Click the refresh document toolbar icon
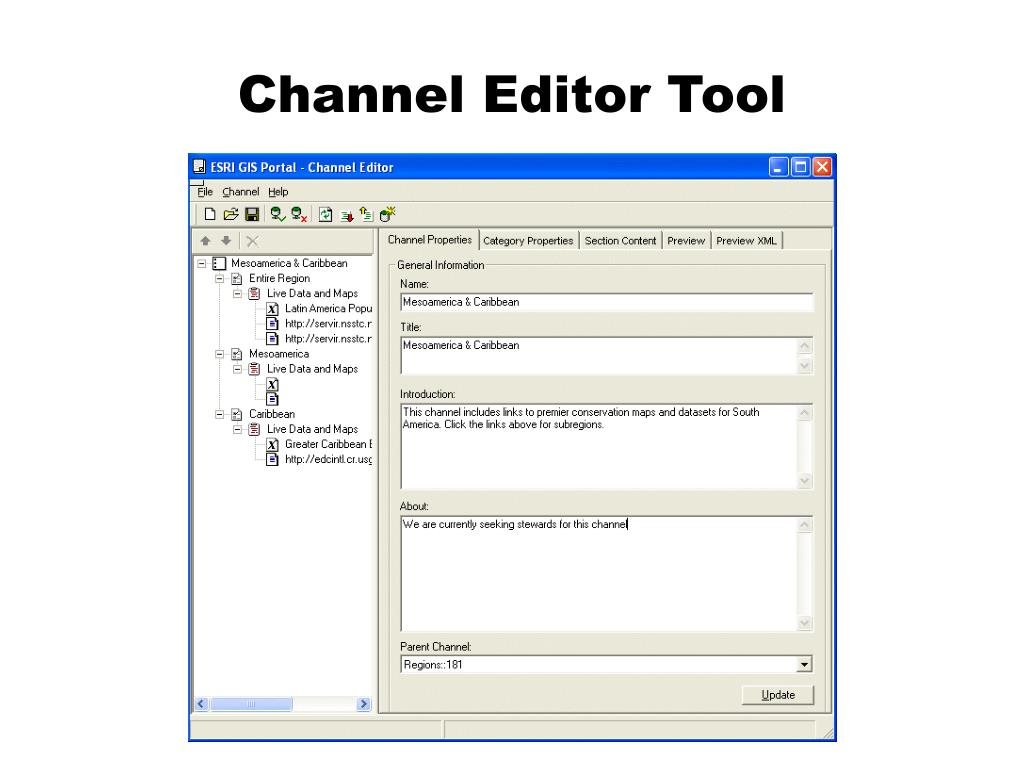This screenshot has width=1024, height=768. pos(325,214)
